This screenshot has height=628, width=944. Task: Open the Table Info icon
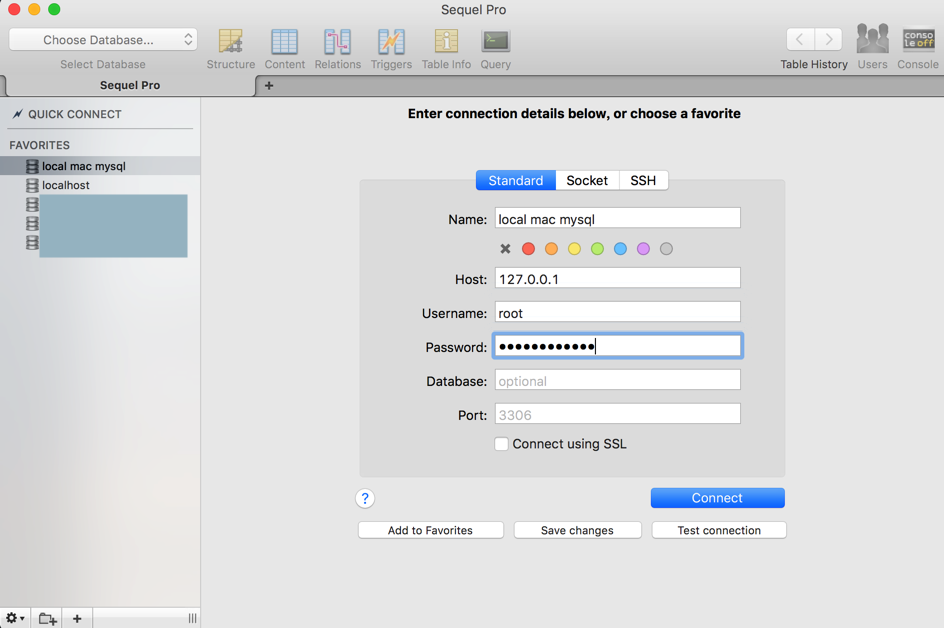click(446, 42)
